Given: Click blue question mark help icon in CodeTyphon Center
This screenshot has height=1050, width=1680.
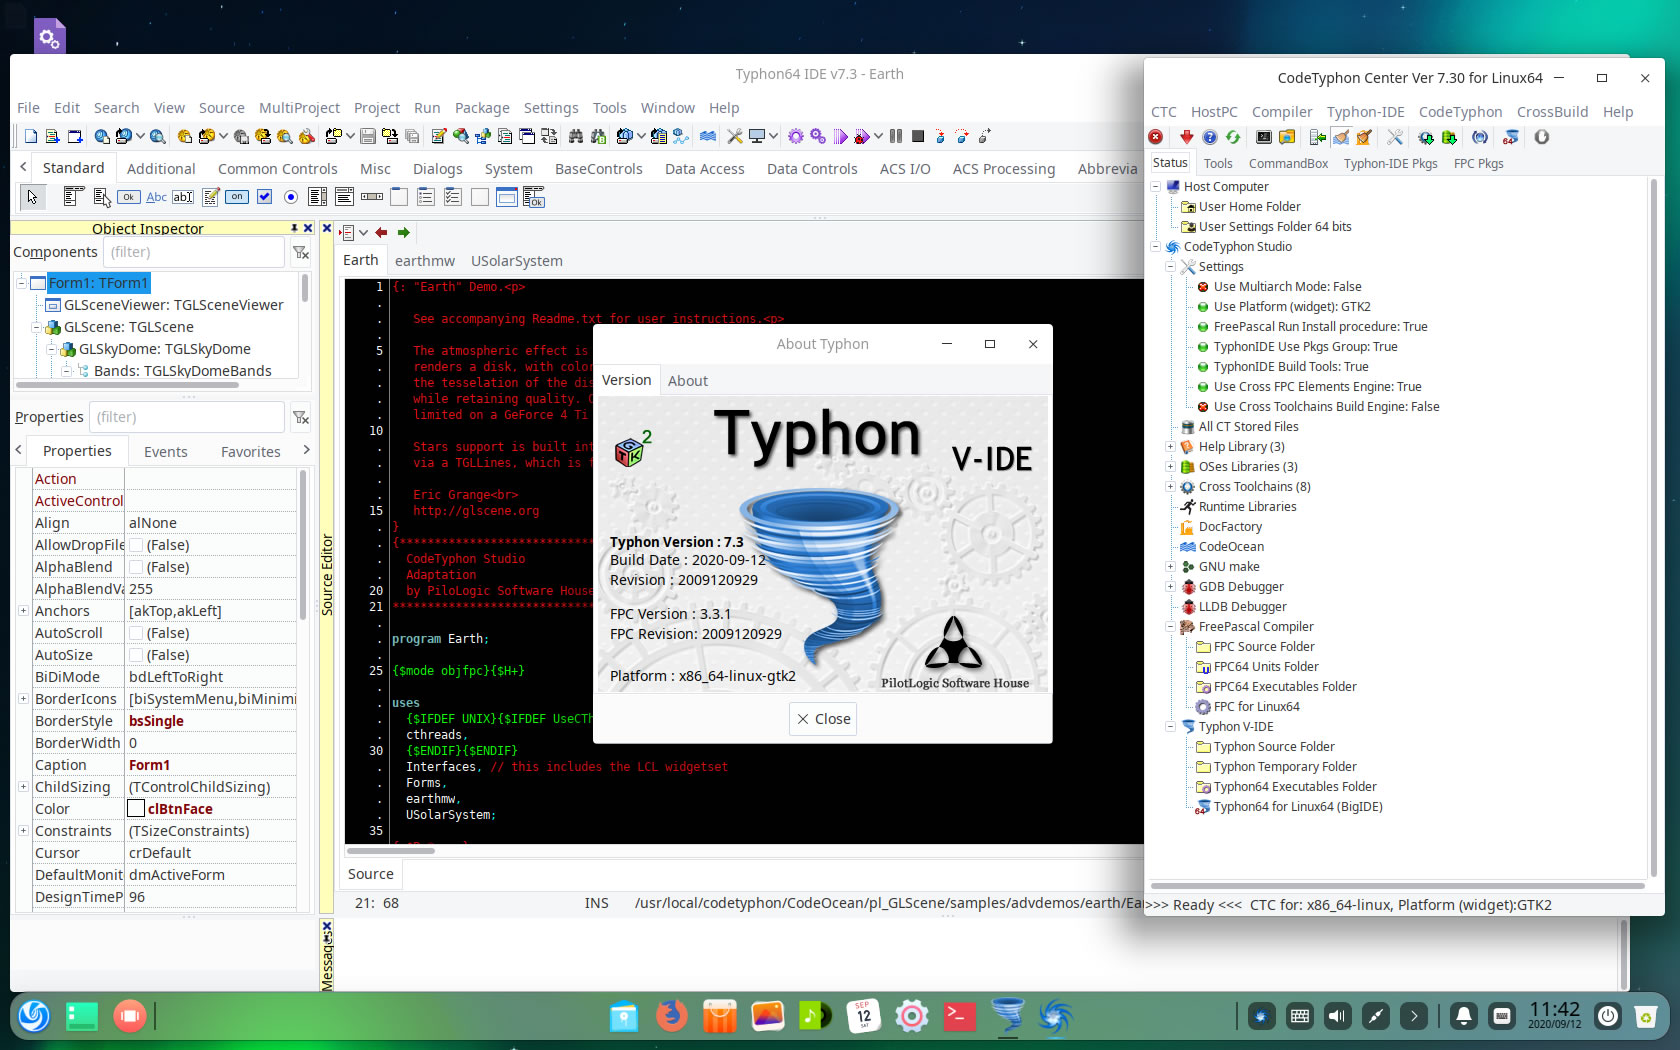Looking at the screenshot, I should click(x=1209, y=137).
